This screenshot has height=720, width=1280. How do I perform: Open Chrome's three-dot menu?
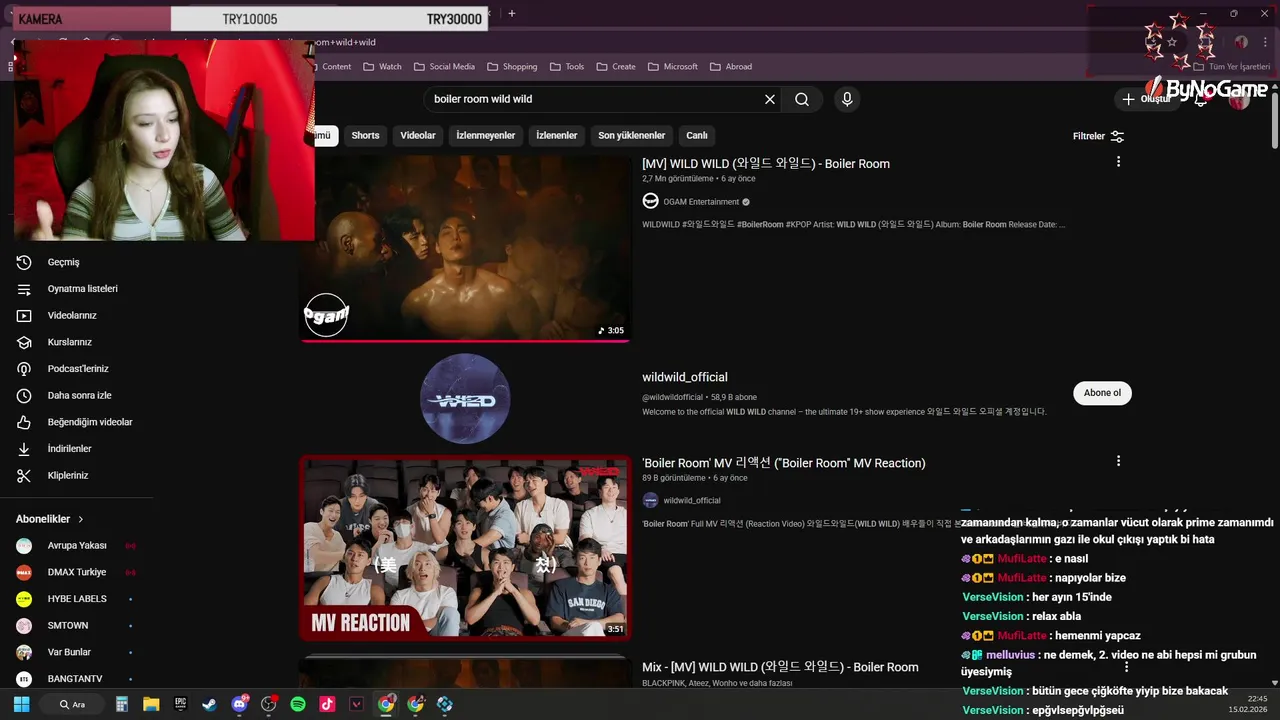1264,42
